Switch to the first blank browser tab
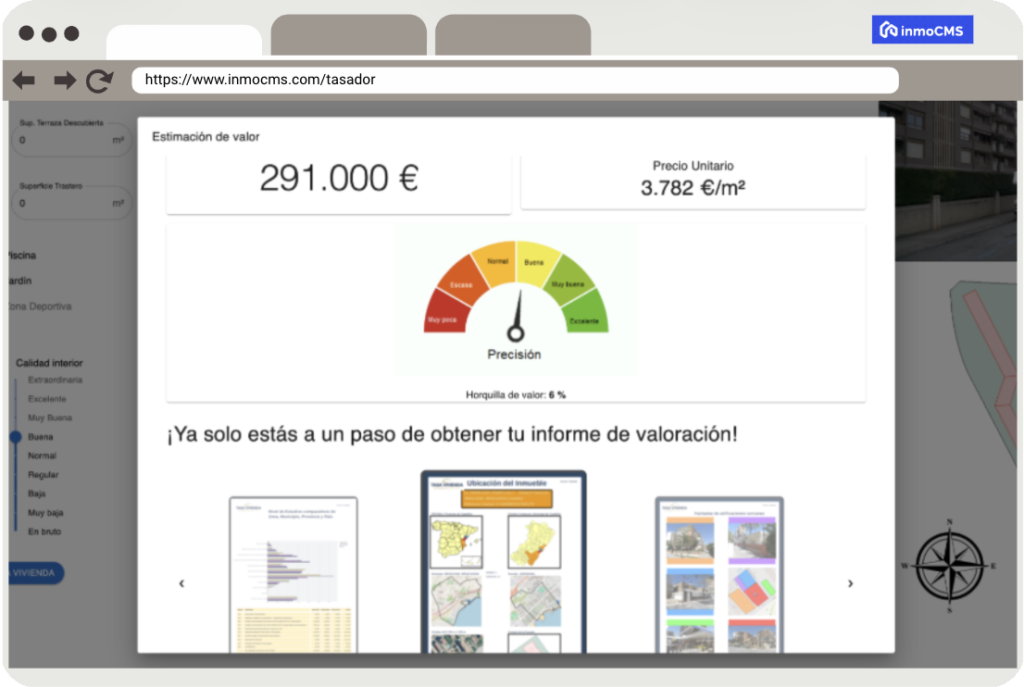Image resolution: width=1024 pixels, height=687 pixels. pos(348,33)
